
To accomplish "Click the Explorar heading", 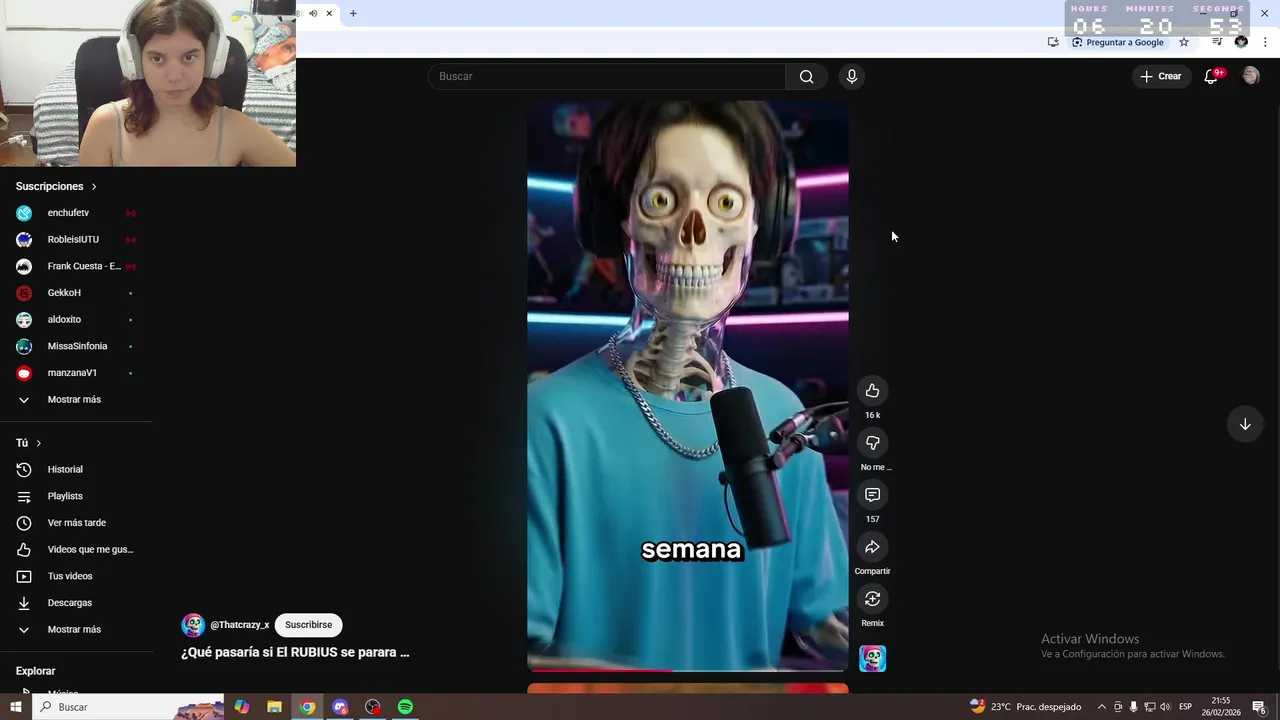I will pyautogui.click(x=36, y=671).
